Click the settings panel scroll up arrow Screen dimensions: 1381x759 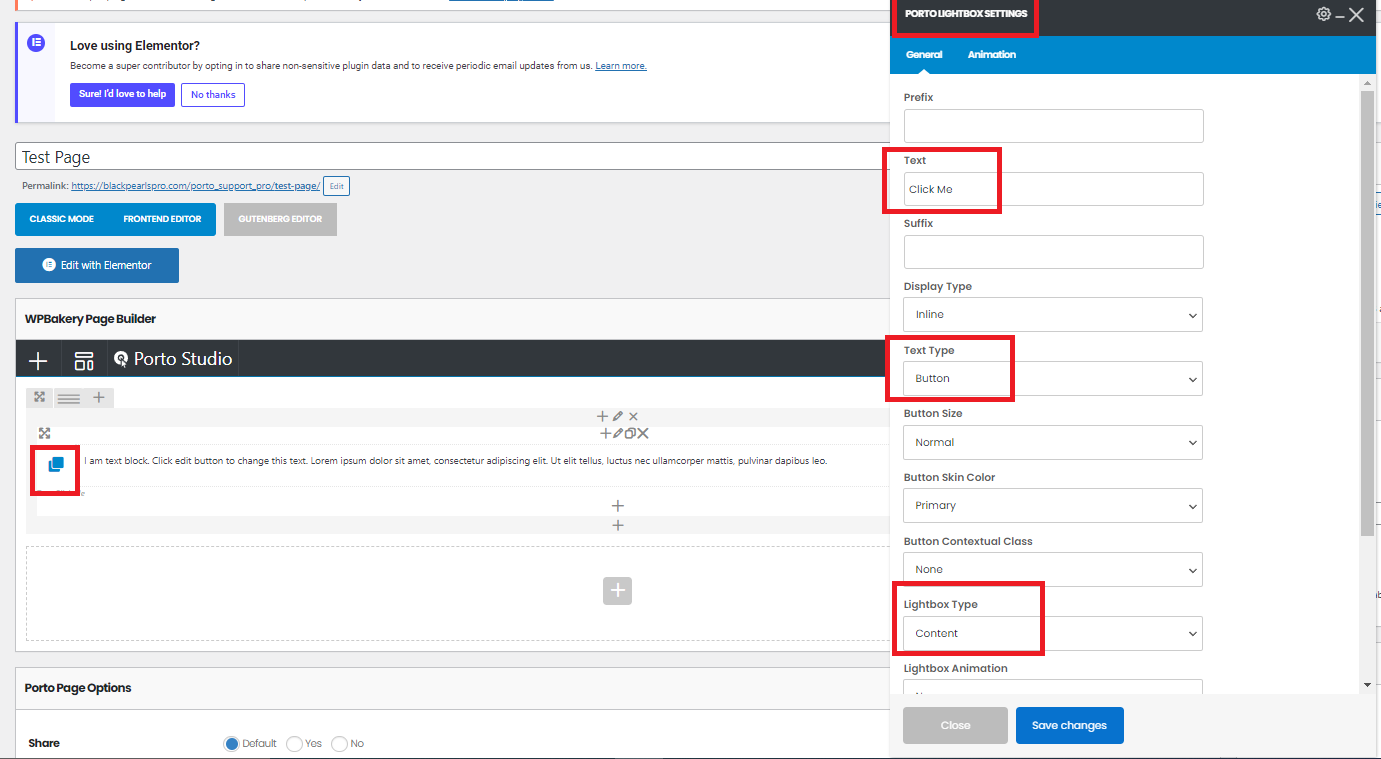click(1367, 83)
